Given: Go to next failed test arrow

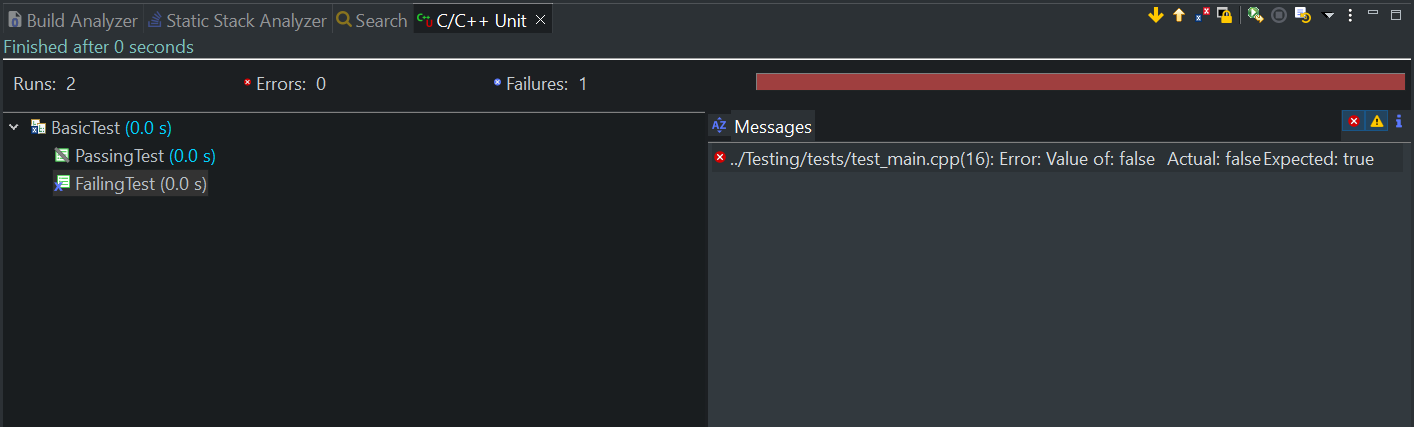Looking at the screenshot, I should [x=1156, y=15].
